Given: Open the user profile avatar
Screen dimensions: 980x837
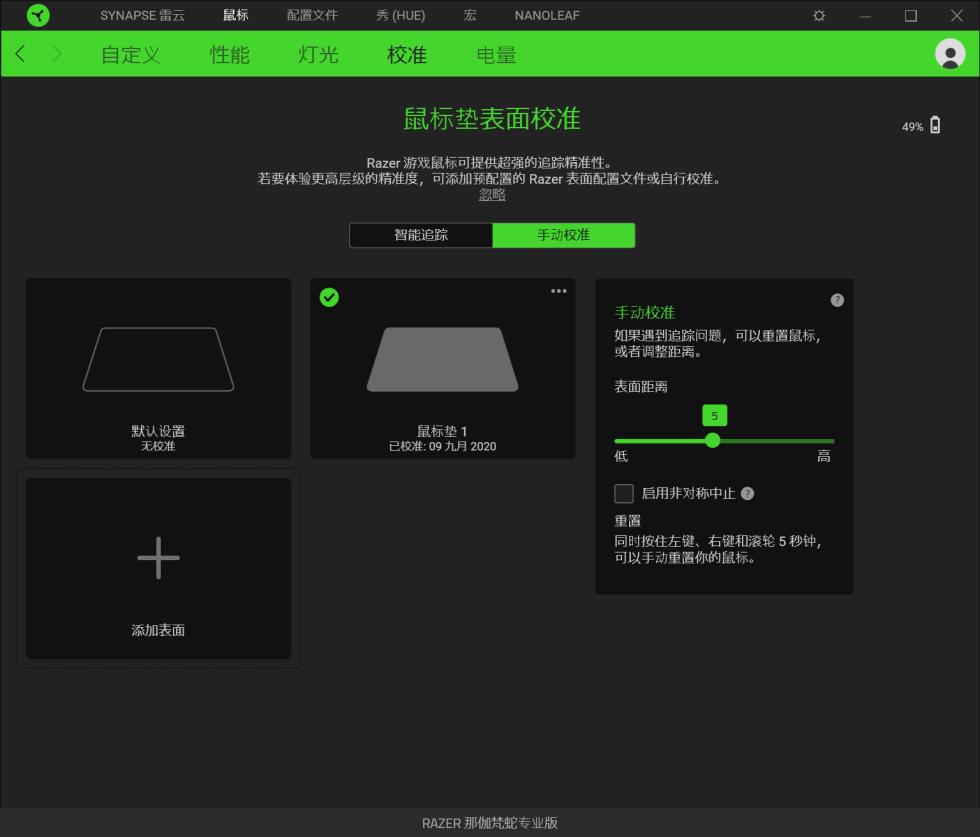Looking at the screenshot, I should 949,54.
